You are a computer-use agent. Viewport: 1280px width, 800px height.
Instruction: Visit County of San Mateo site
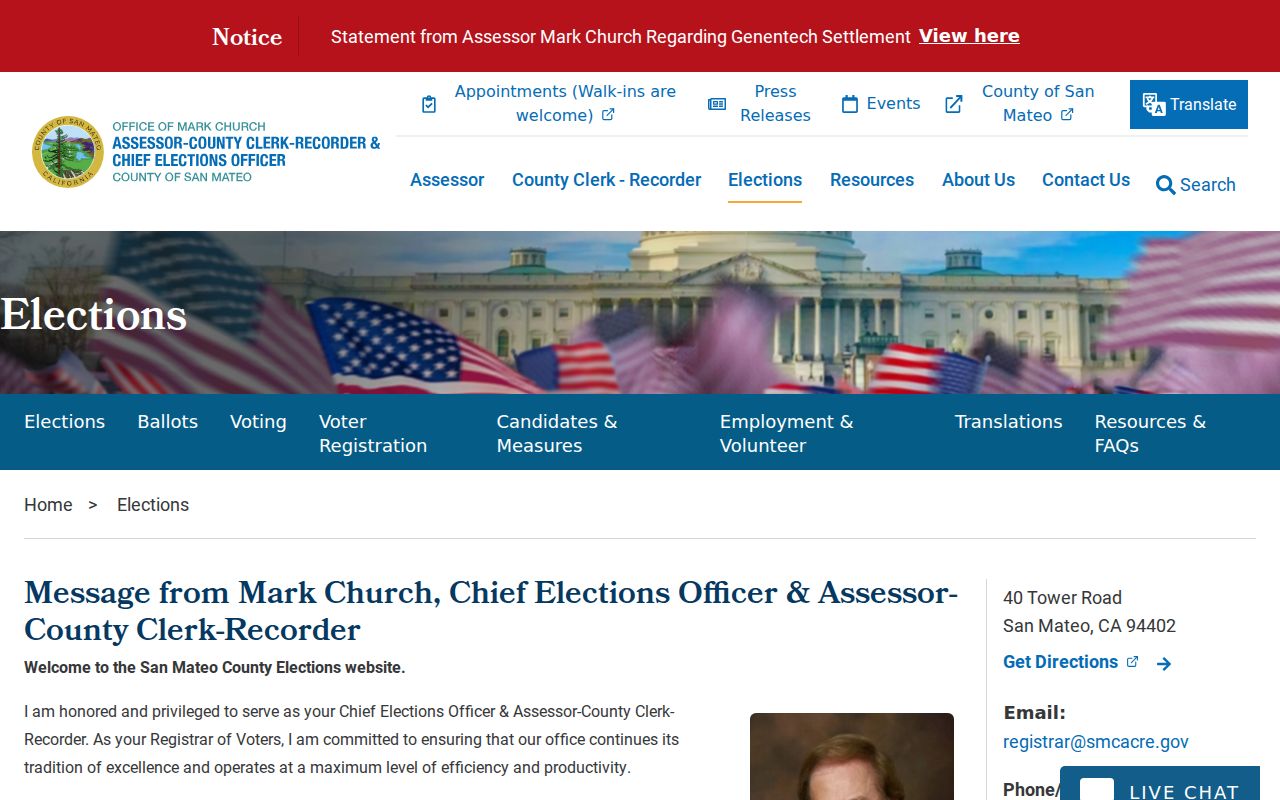(1038, 103)
